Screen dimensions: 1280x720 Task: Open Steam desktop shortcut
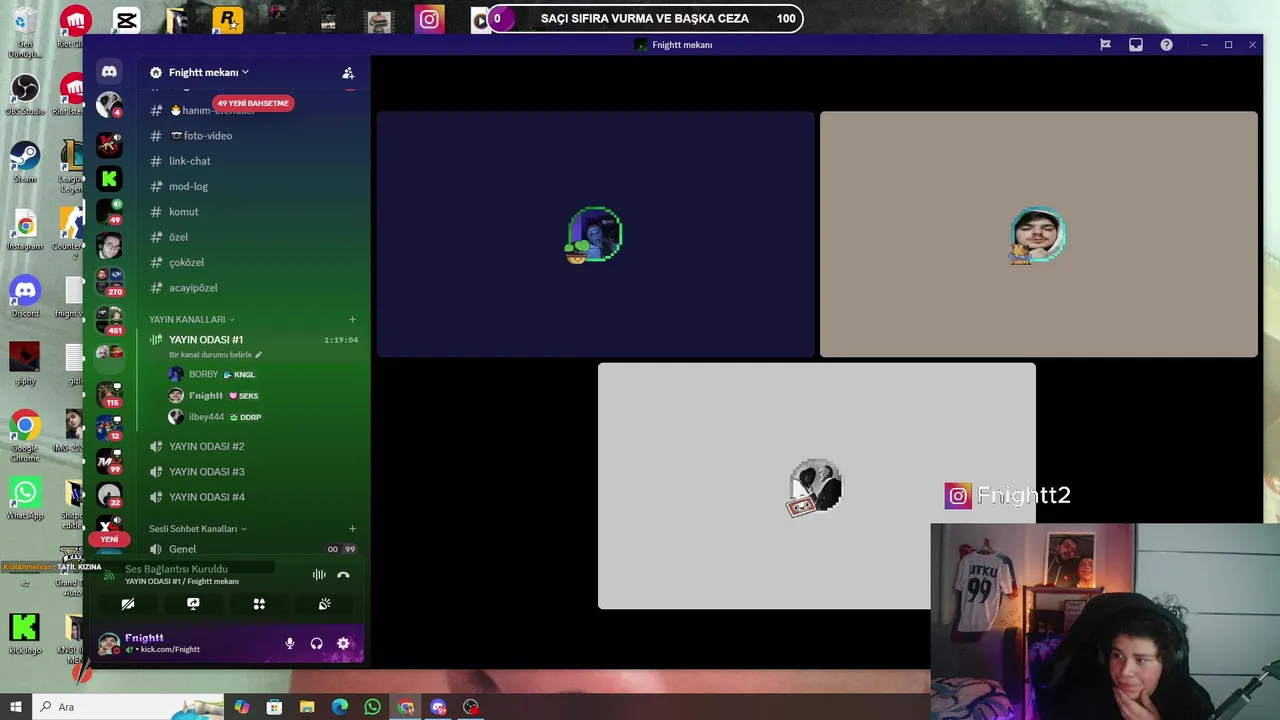(25, 162)
